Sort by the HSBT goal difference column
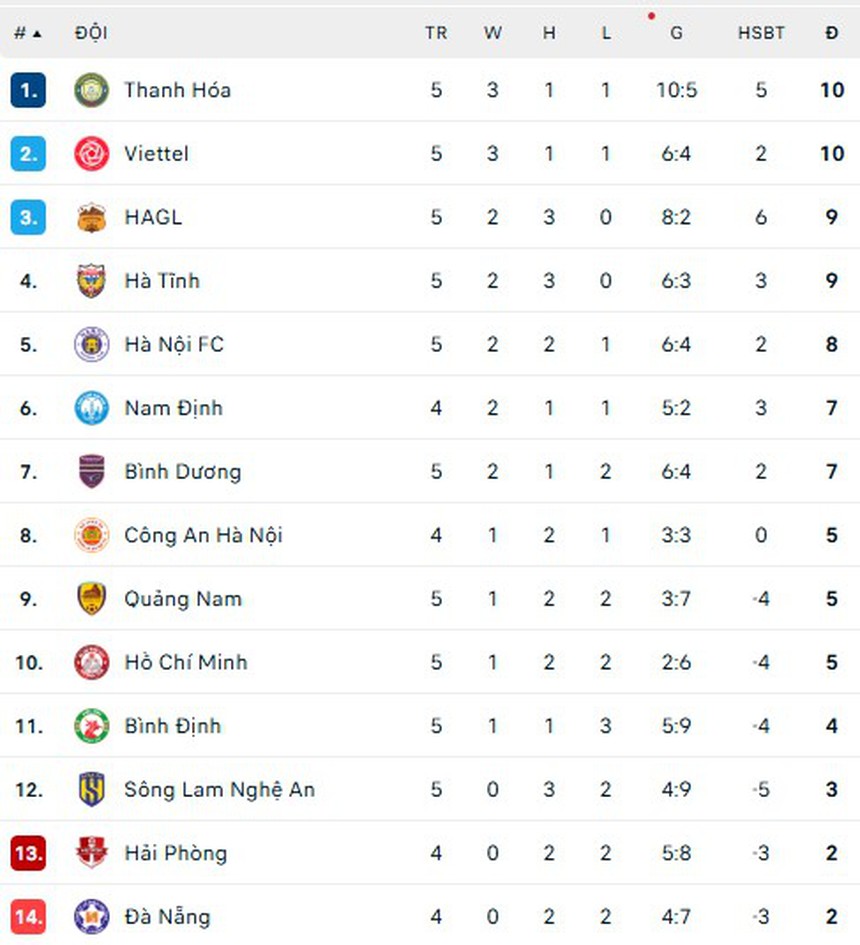Viewport: 860px width, 945px height. (x=761, y=32)
